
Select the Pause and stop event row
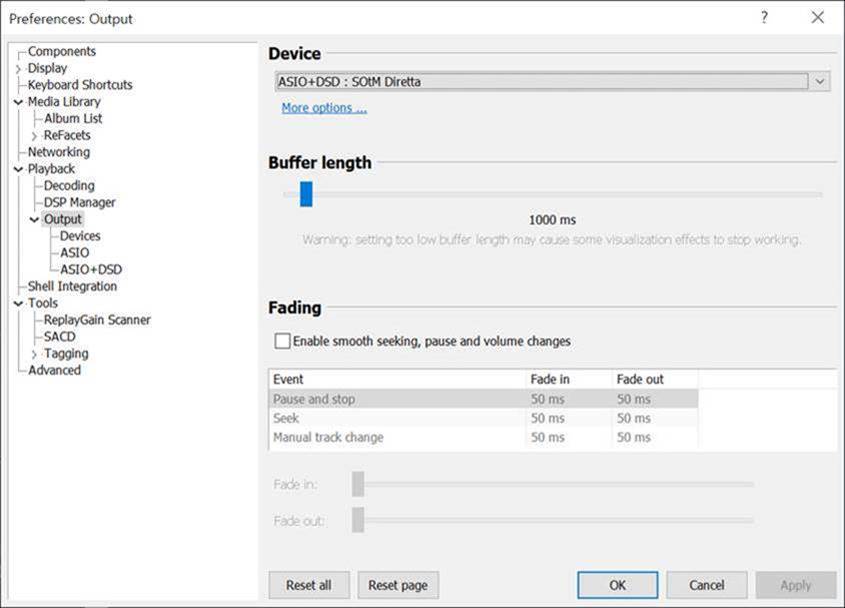click(314, 399)
